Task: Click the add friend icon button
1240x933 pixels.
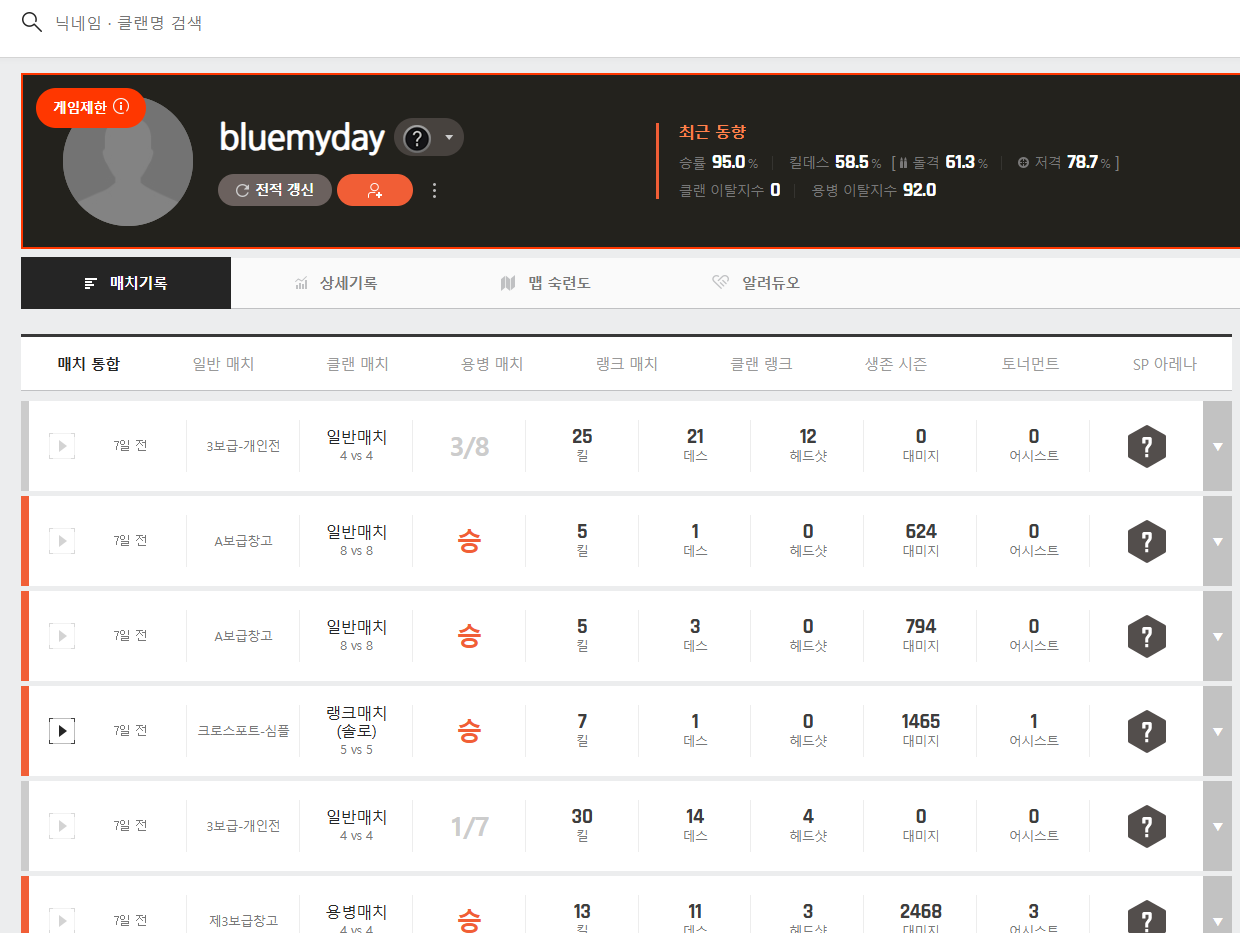Action: [375, 190]
